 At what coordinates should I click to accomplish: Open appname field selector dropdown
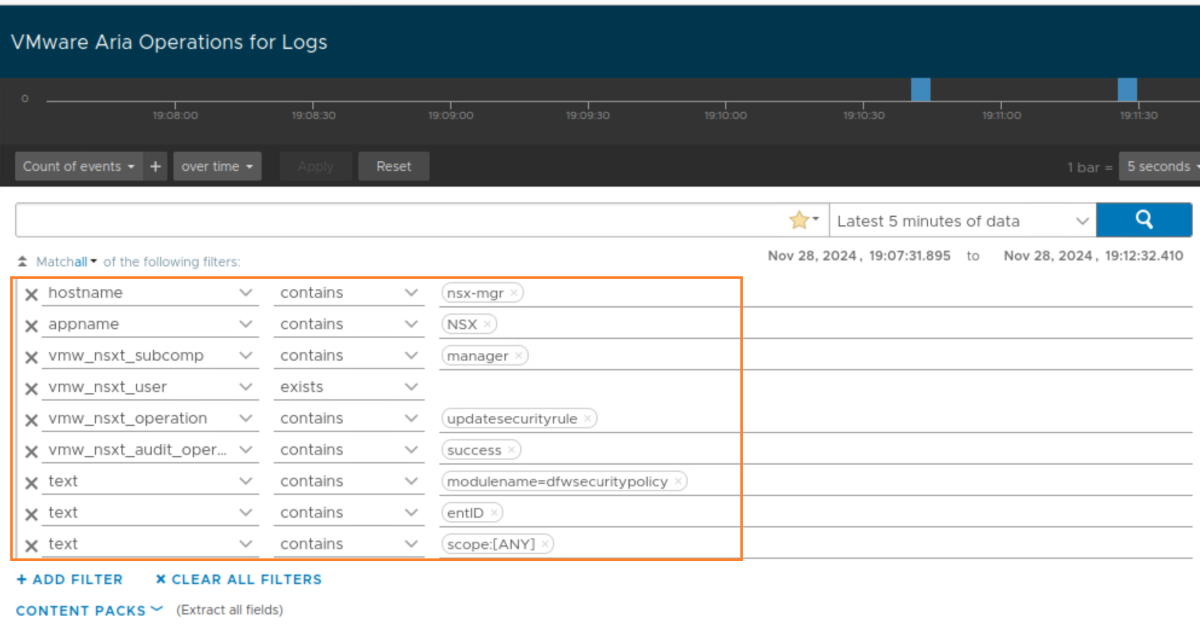[x=149, y=324]
